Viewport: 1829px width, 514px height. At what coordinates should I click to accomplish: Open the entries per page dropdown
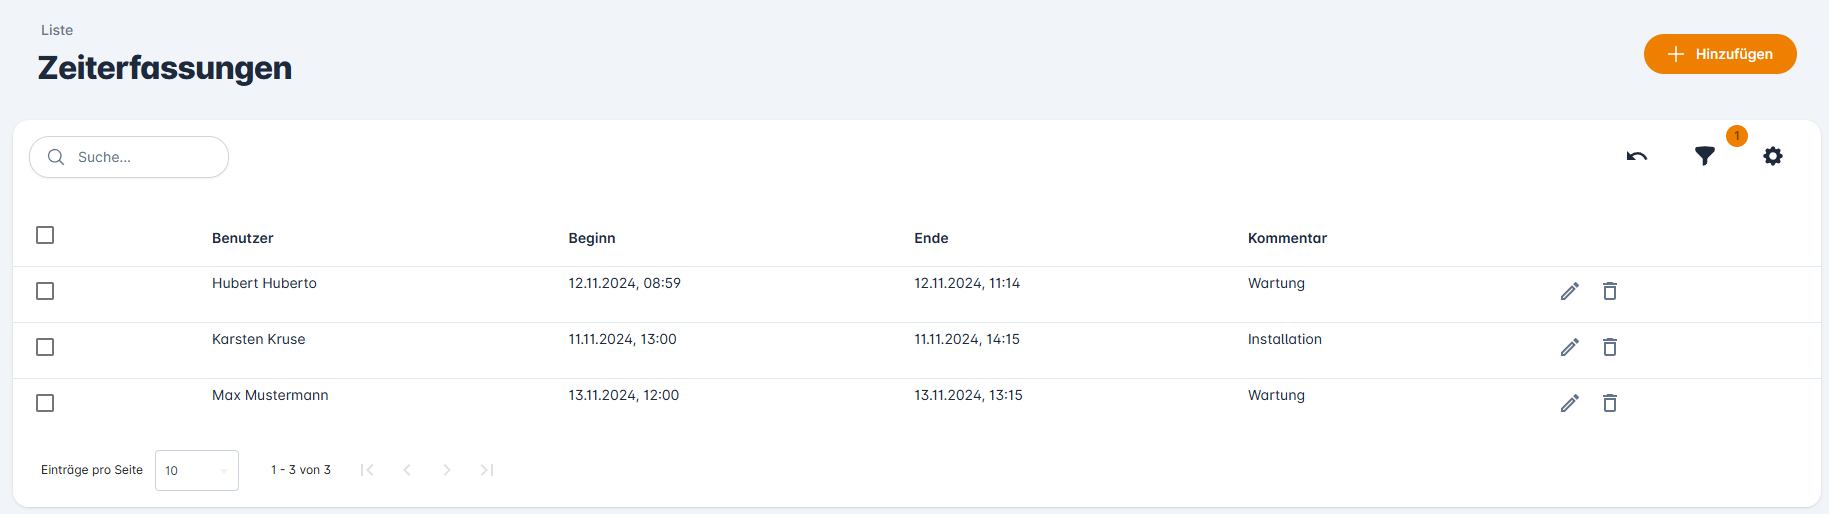[x=197, y=470]
